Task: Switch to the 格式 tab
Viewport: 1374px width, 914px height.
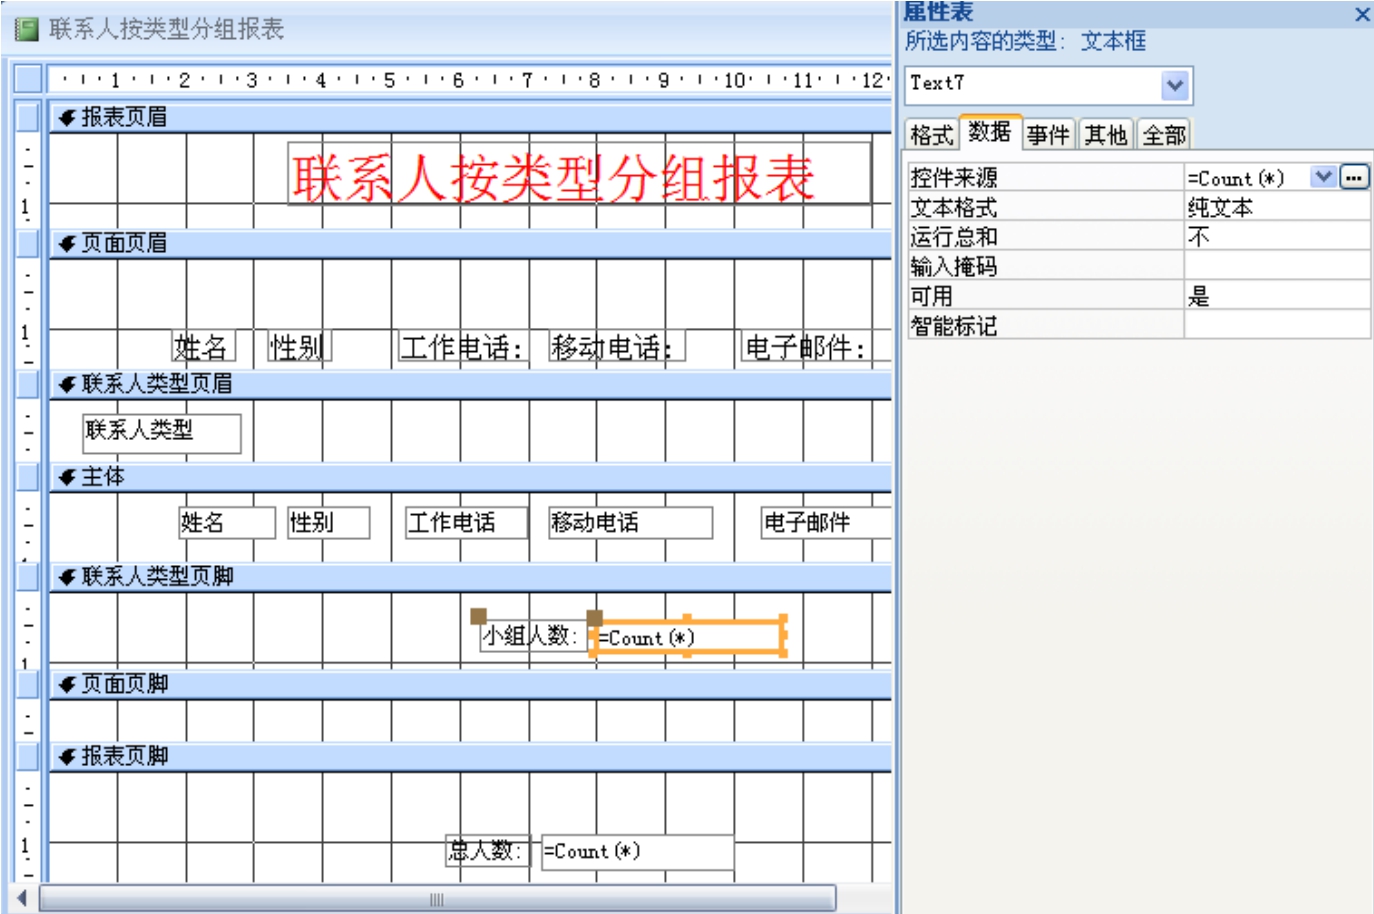Action: coord(931,135)
